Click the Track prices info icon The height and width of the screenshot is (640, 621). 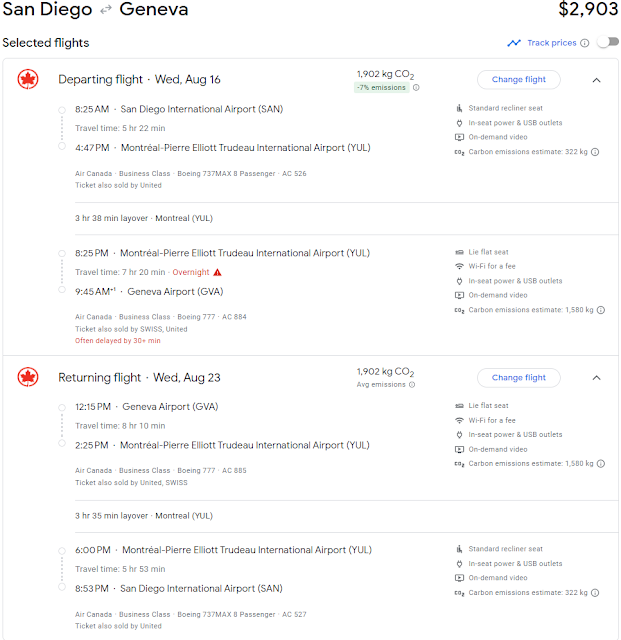point(585,43)
